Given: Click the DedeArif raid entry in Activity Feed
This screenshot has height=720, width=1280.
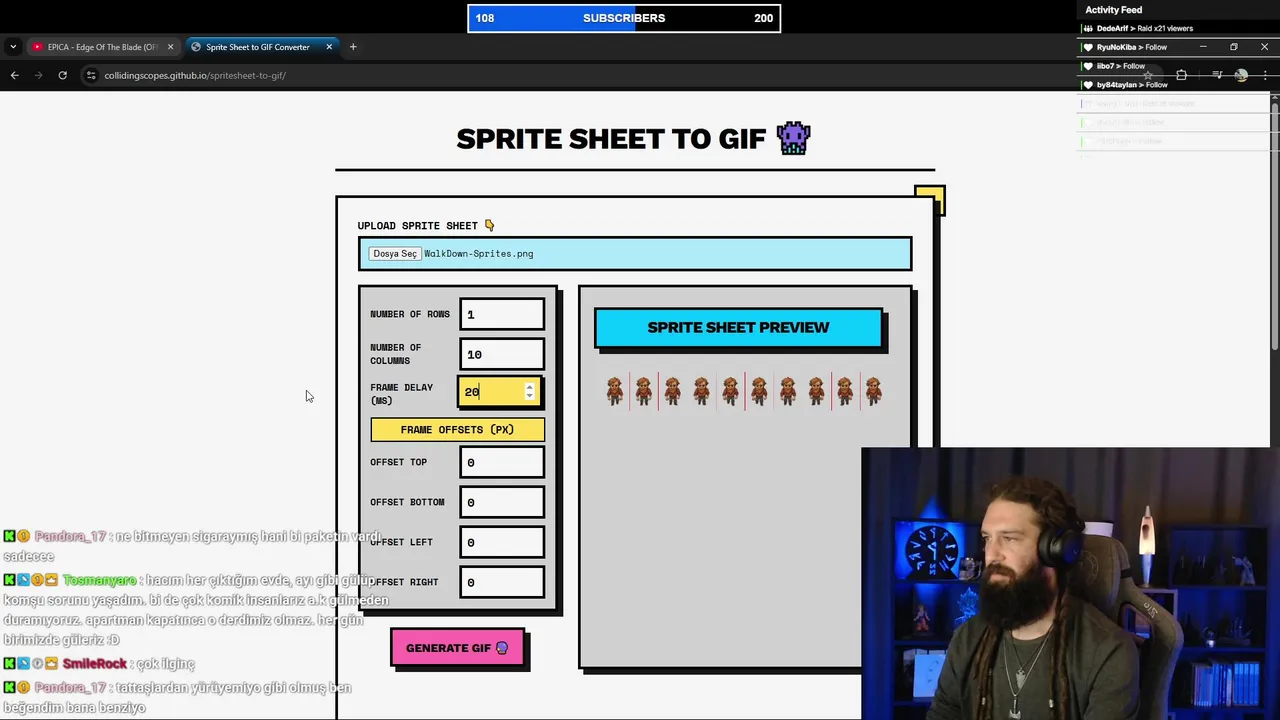Looking at the screenshot, I should pos(1145,29).
